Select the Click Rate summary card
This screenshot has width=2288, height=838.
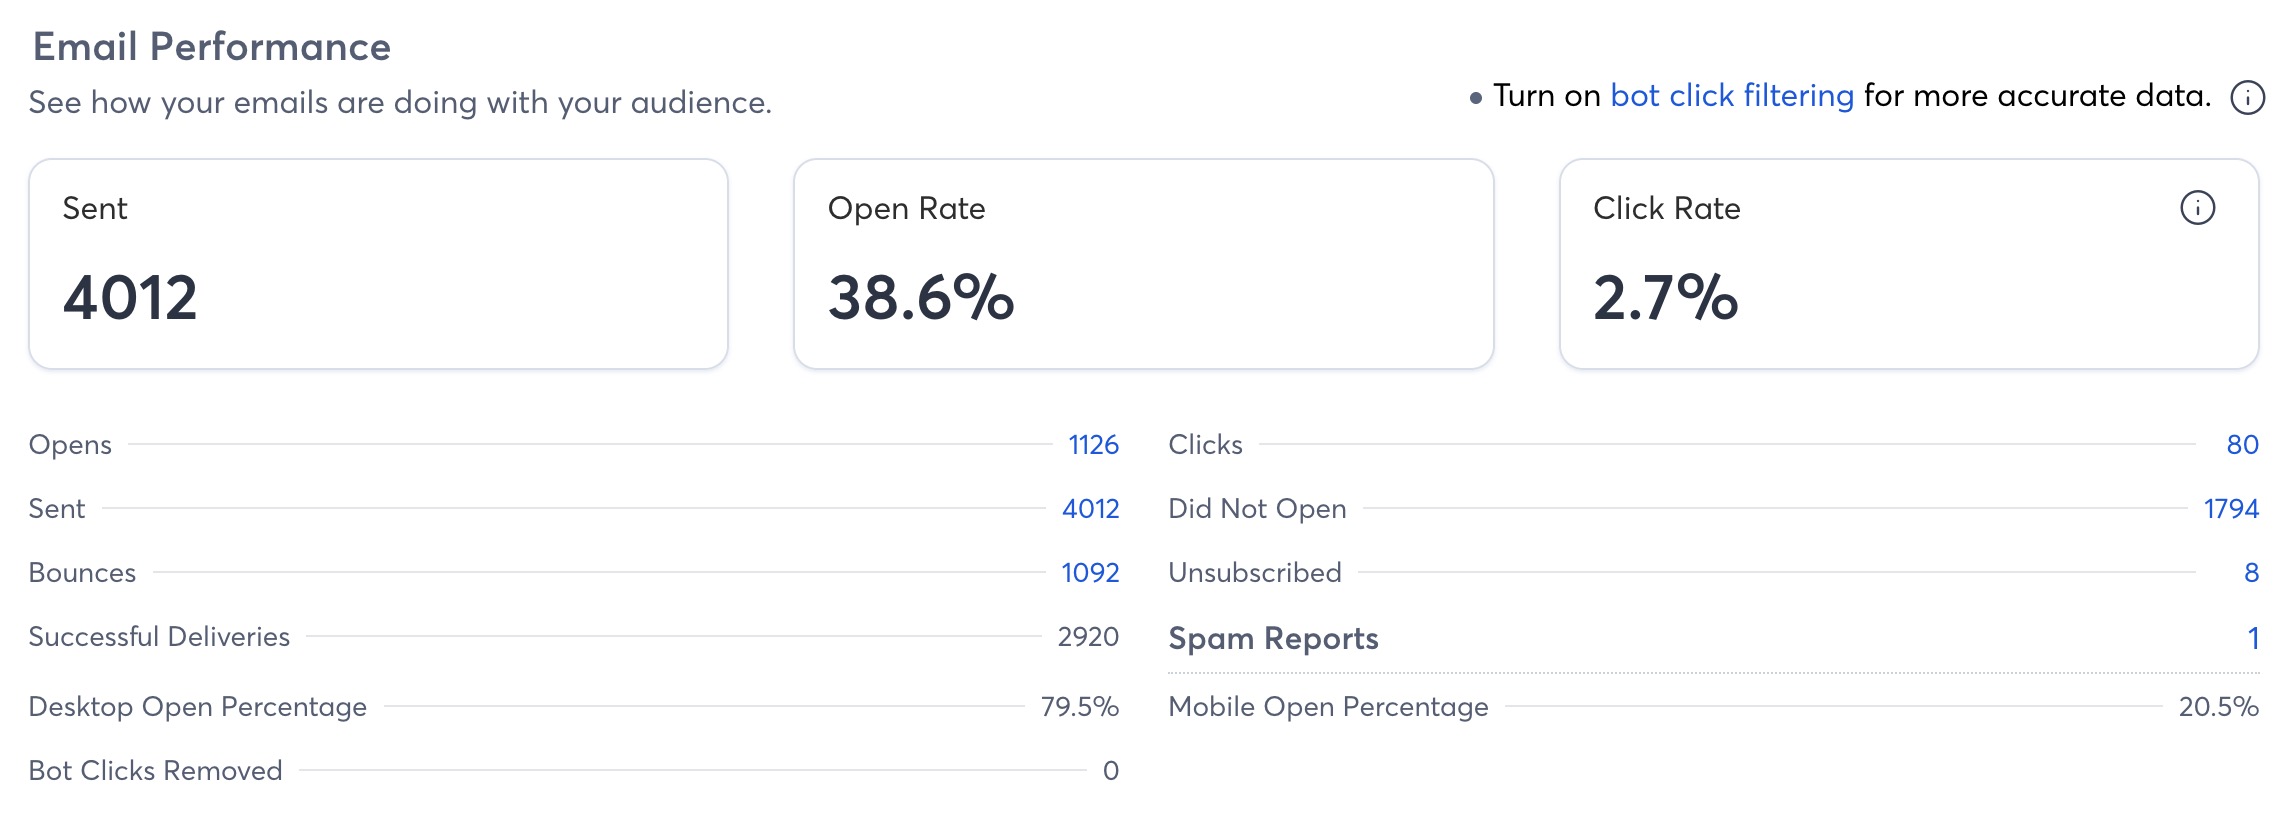point(1908,264)
